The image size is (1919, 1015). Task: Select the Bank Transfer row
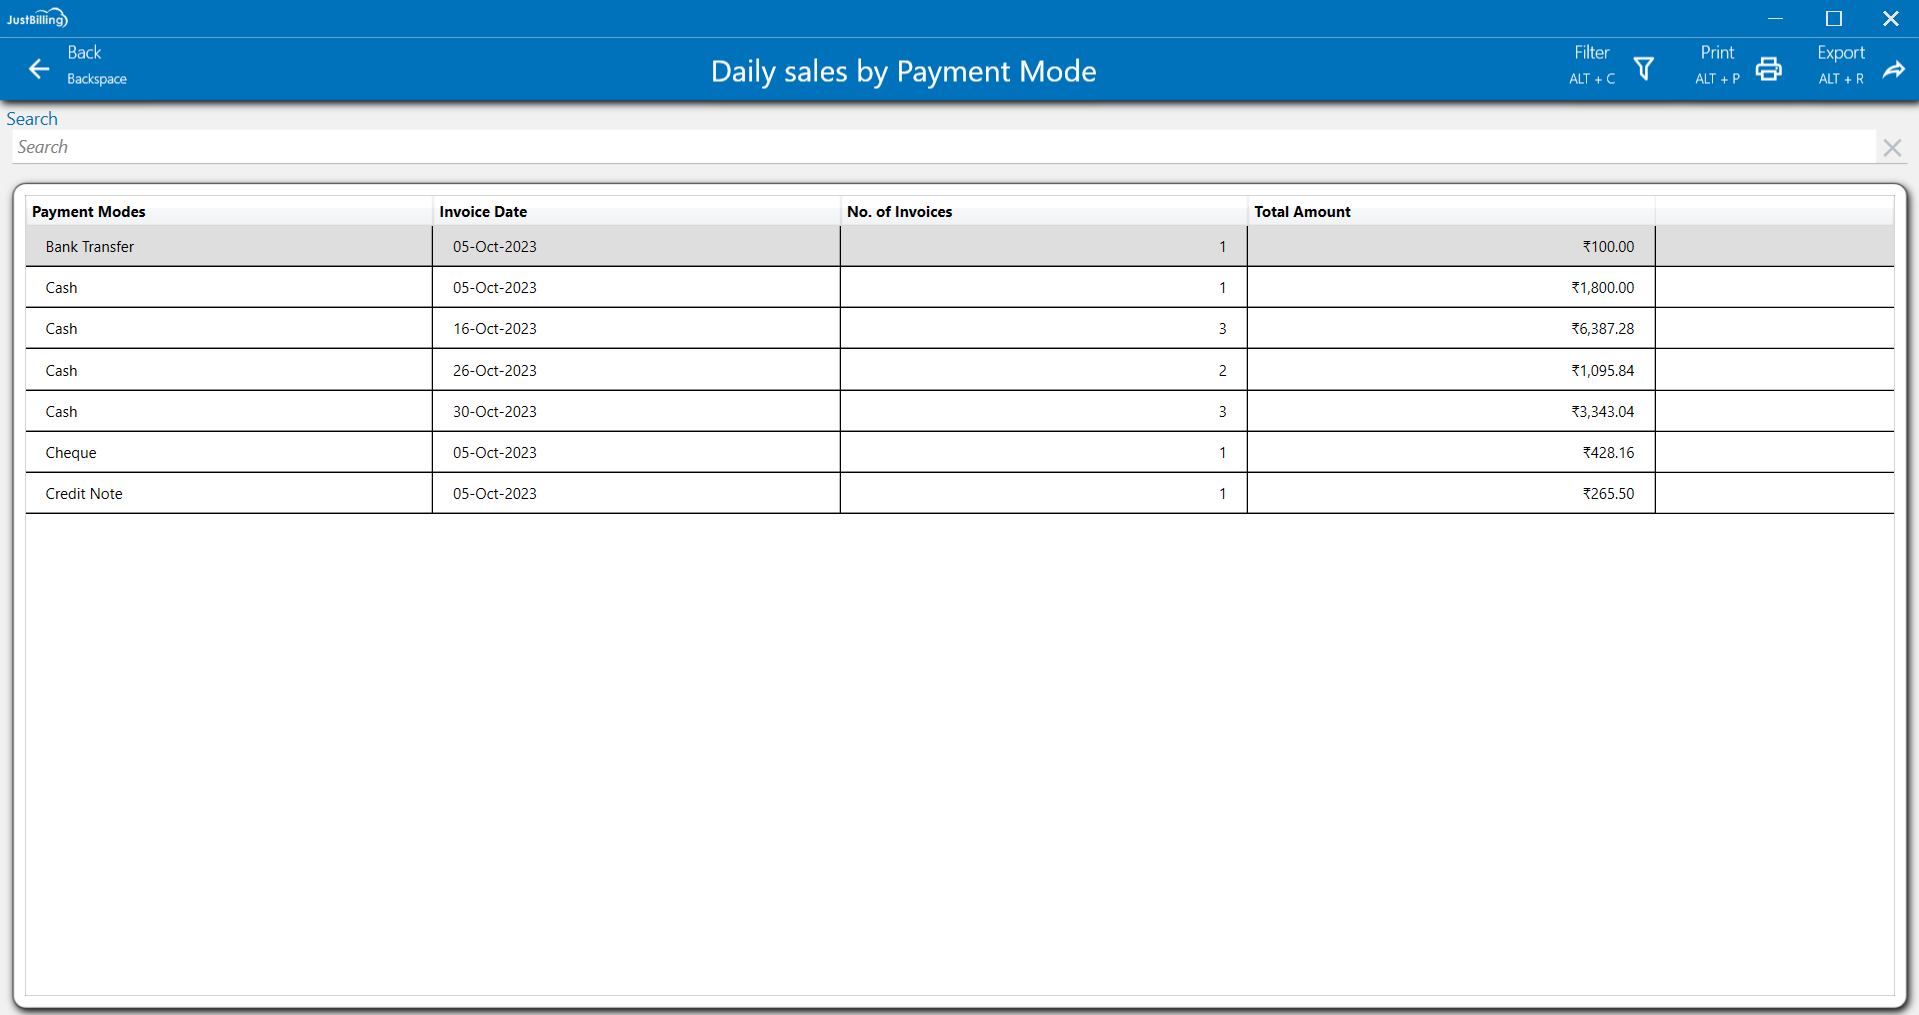tap(90, 247)
